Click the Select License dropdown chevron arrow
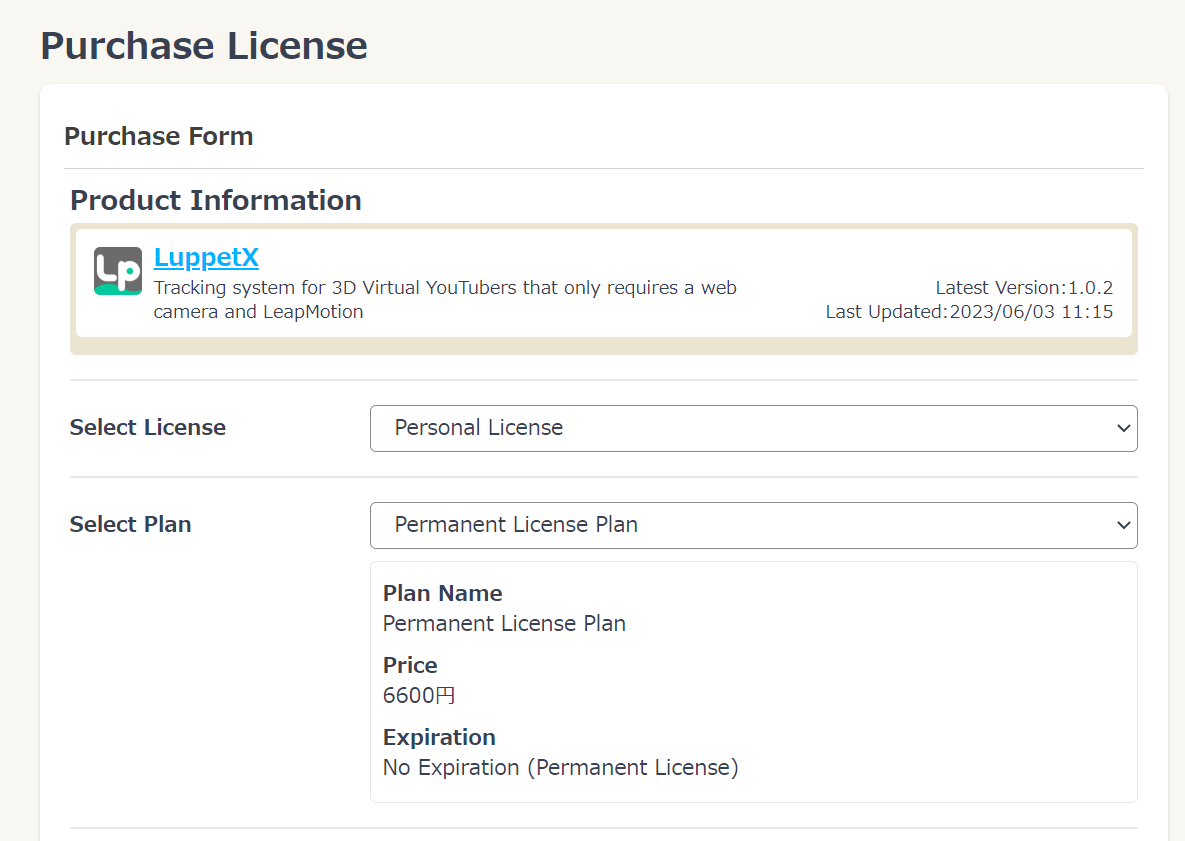Image resolution: width=1185 pixels, height=841 pixels. coord(1122,428)
